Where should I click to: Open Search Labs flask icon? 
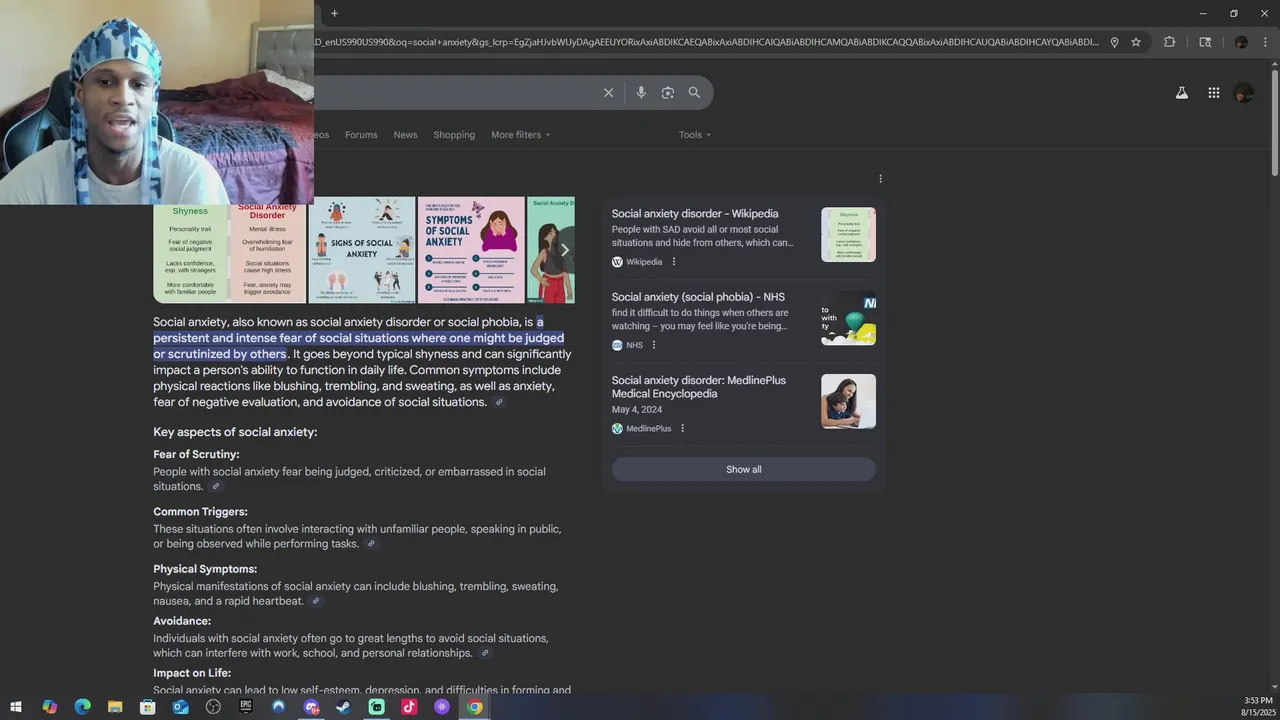(1181, 93)
